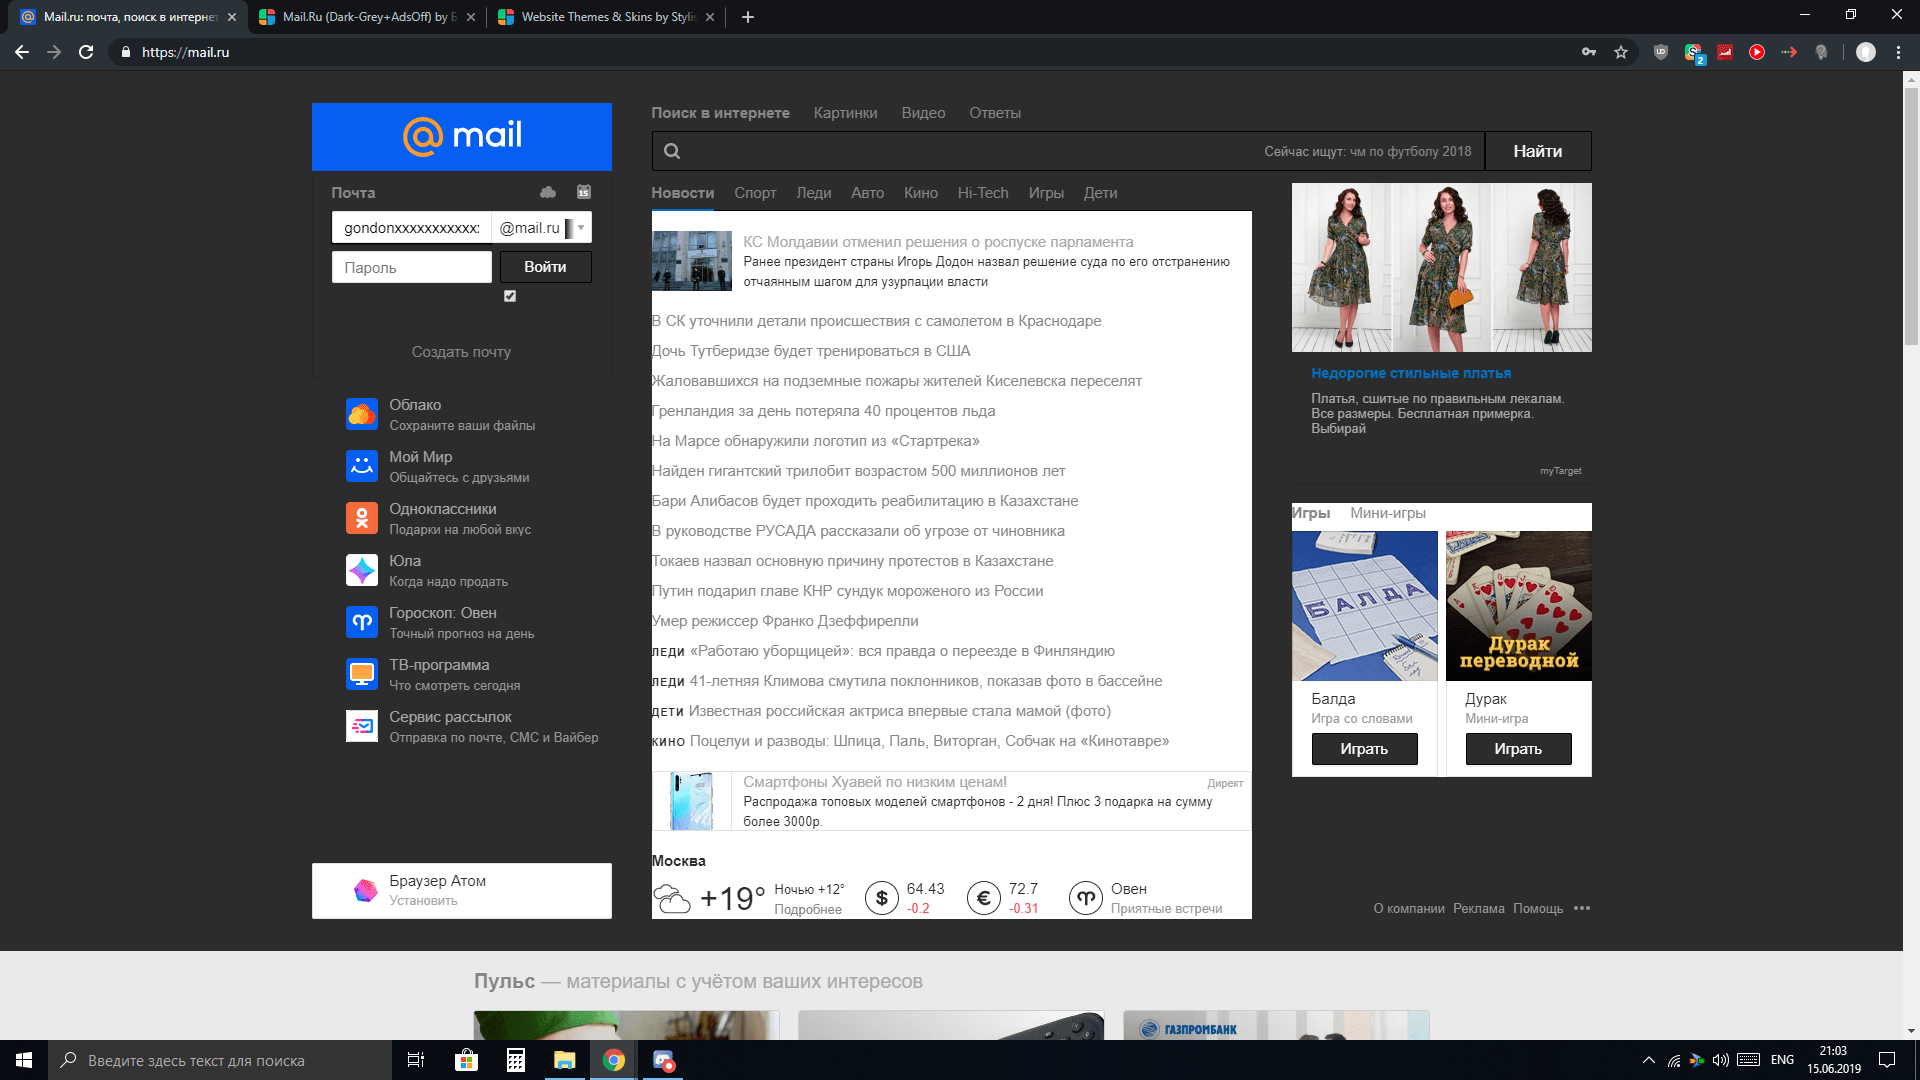Screen dimensions: 1920x1080
Task: Show hidden system tray icons
Action: [1649, 1060]
